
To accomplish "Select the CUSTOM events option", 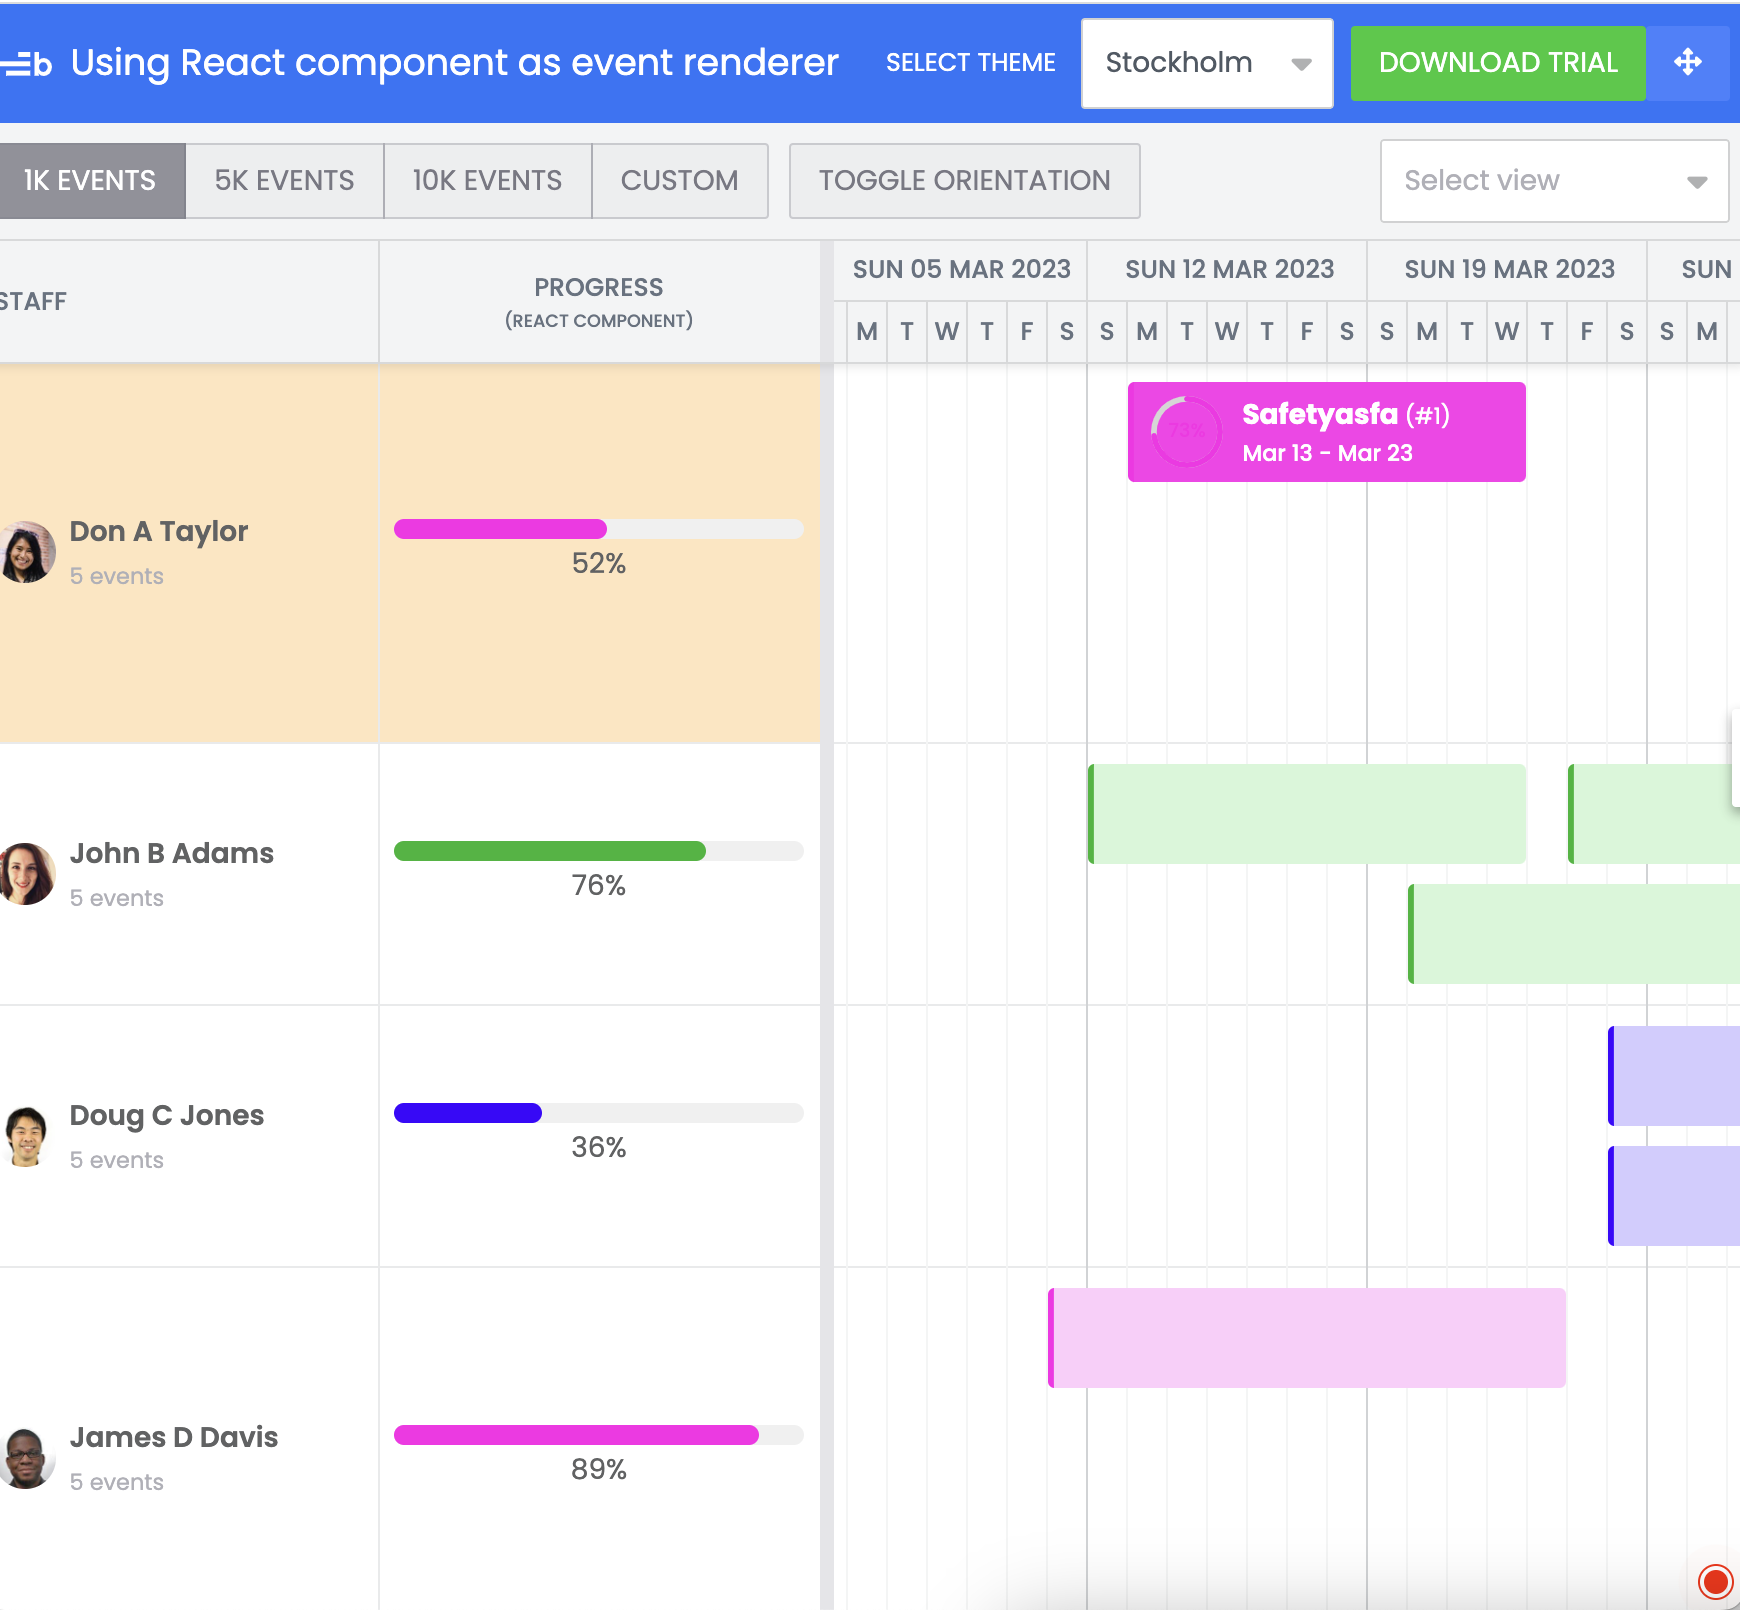I will point(680,181).
